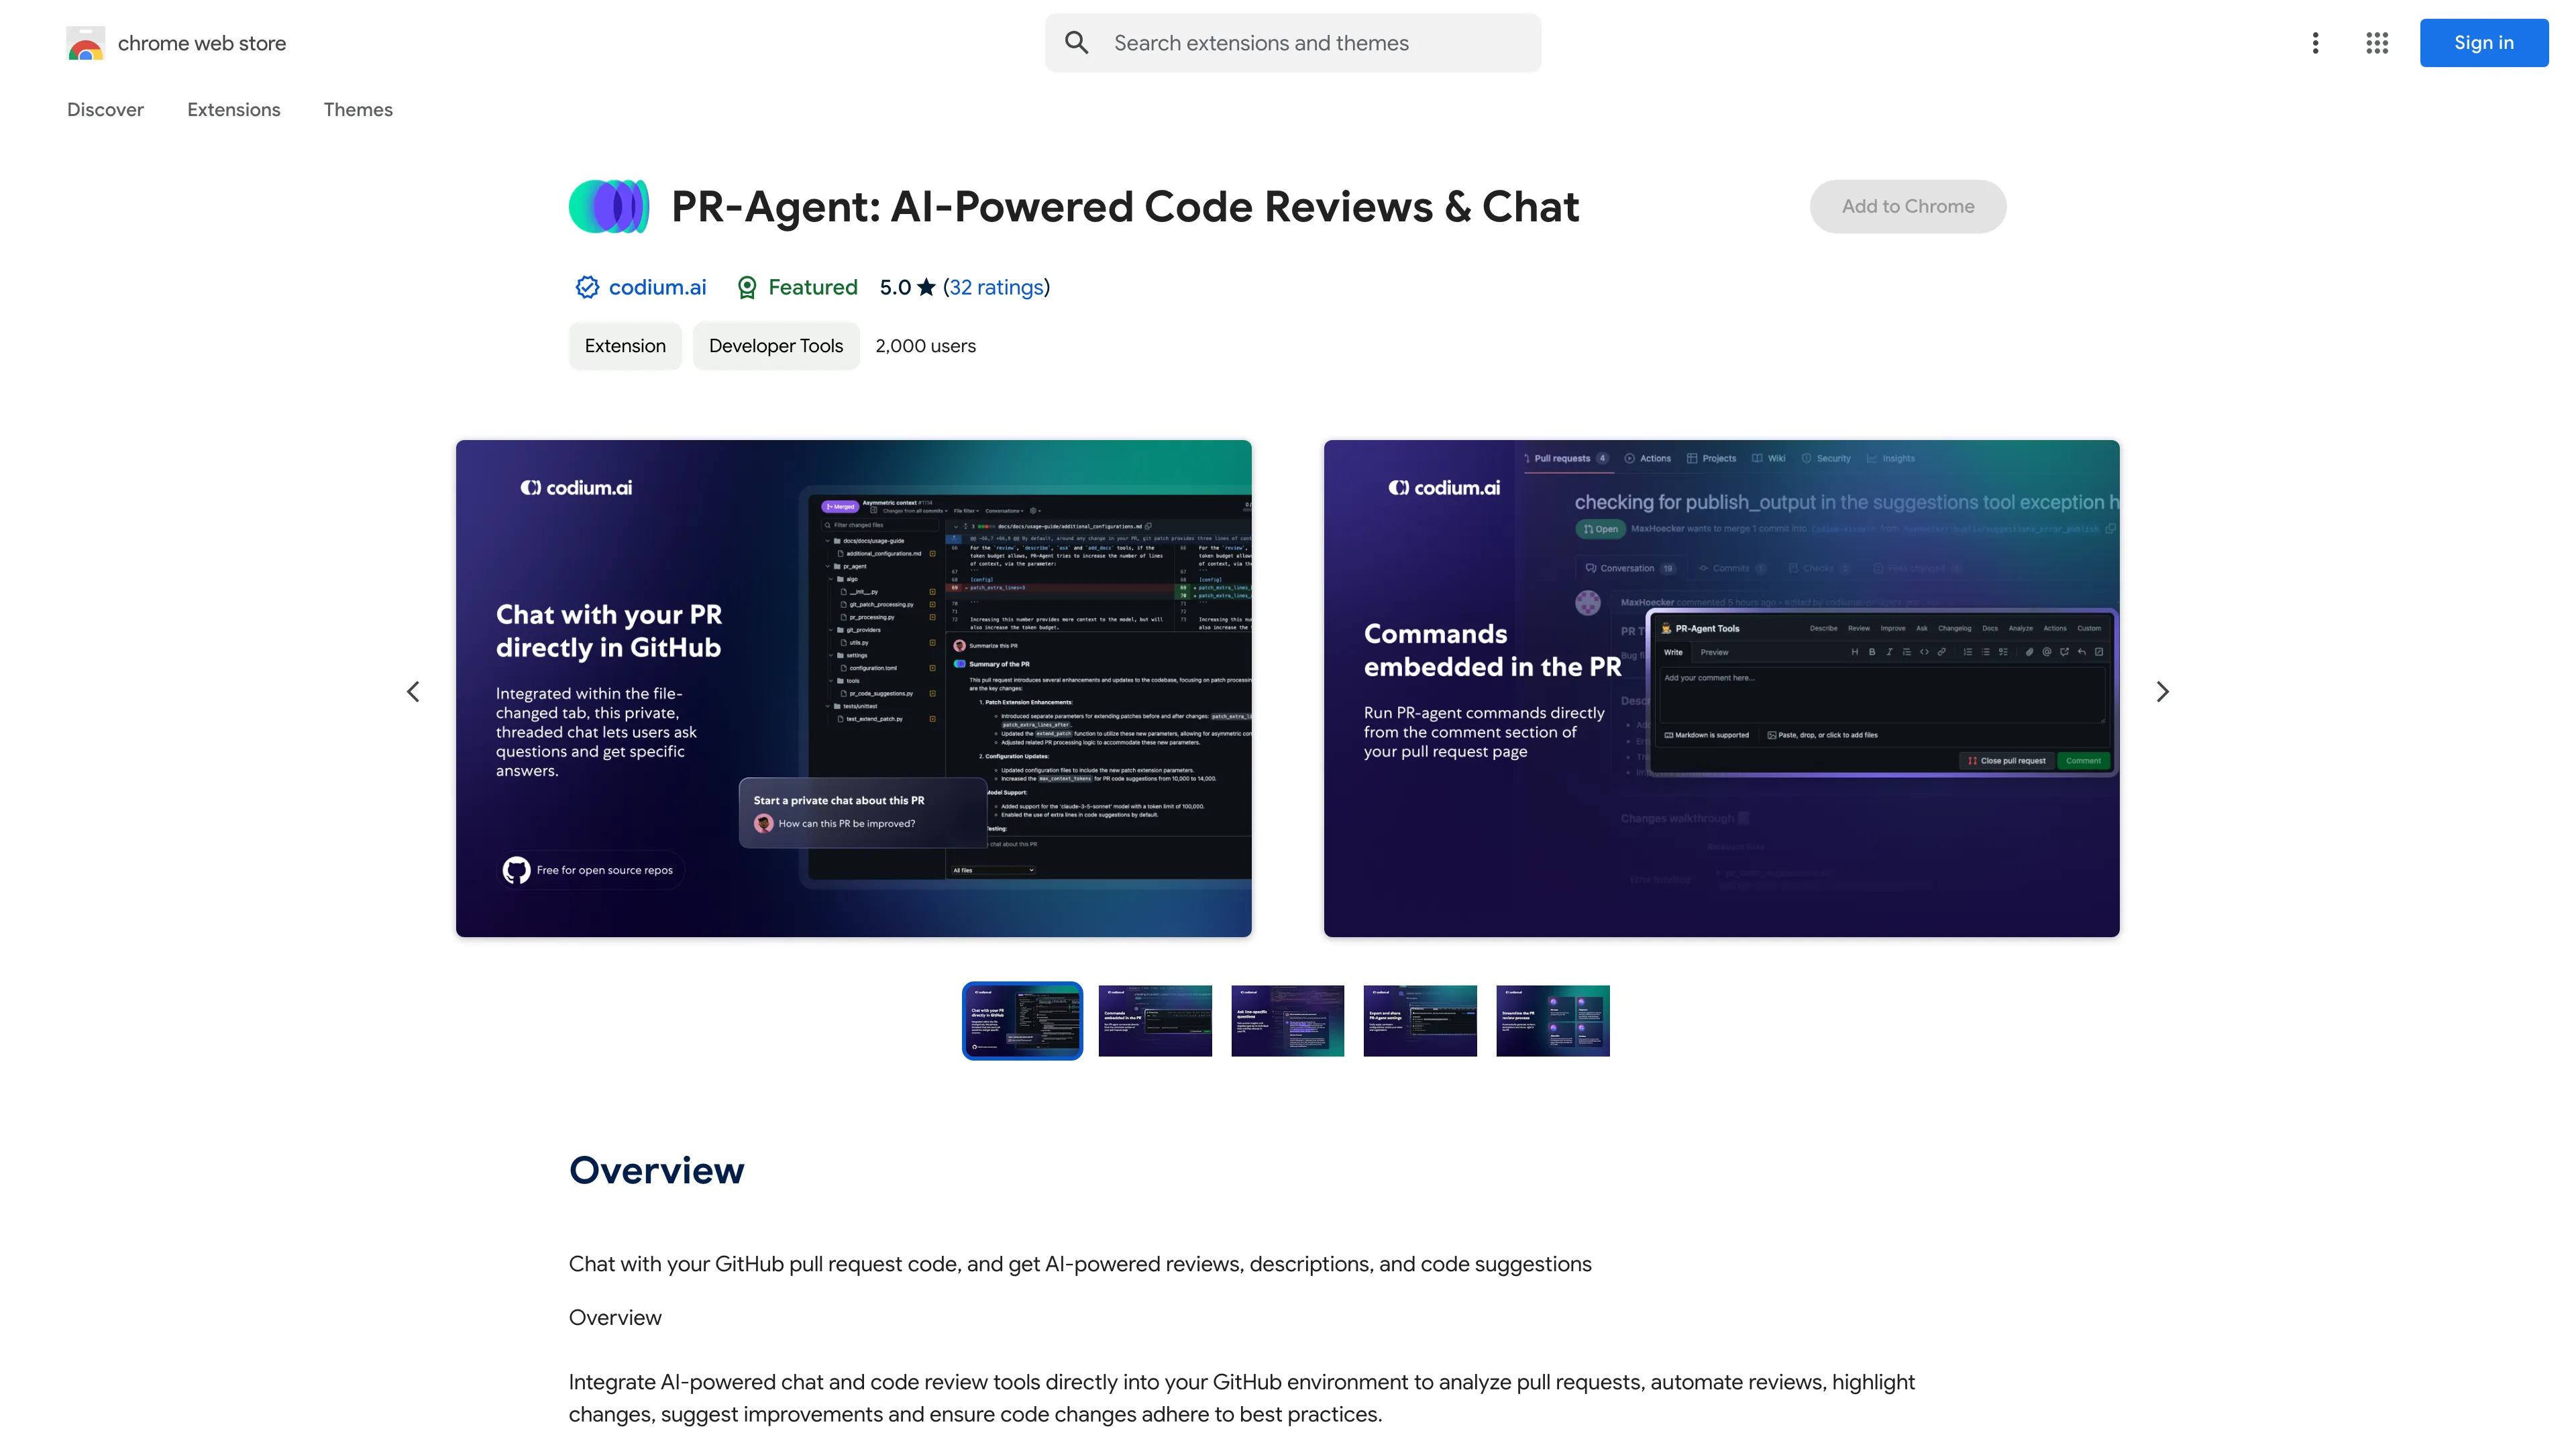Viewport: 2576px width, 1449px height.
Task: Open the 'Commands embedded in the PR' screenshot
Action: 1721,688
